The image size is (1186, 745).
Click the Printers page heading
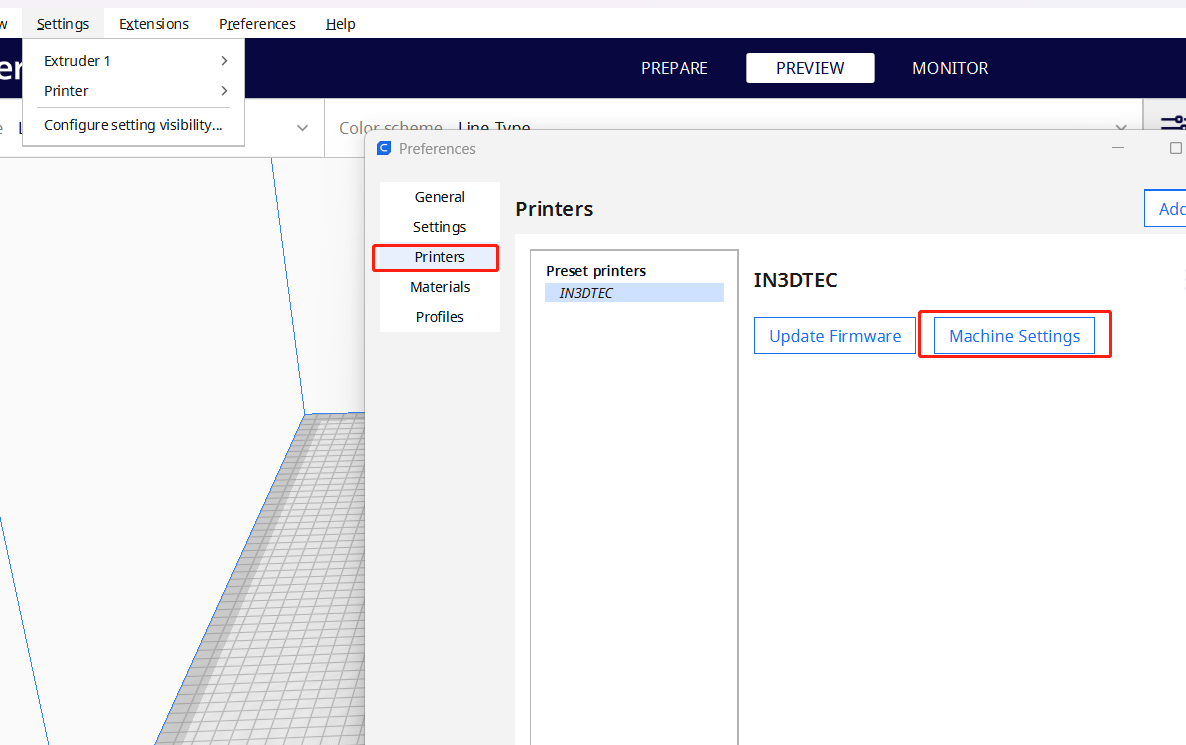click(x=554, y=209)
